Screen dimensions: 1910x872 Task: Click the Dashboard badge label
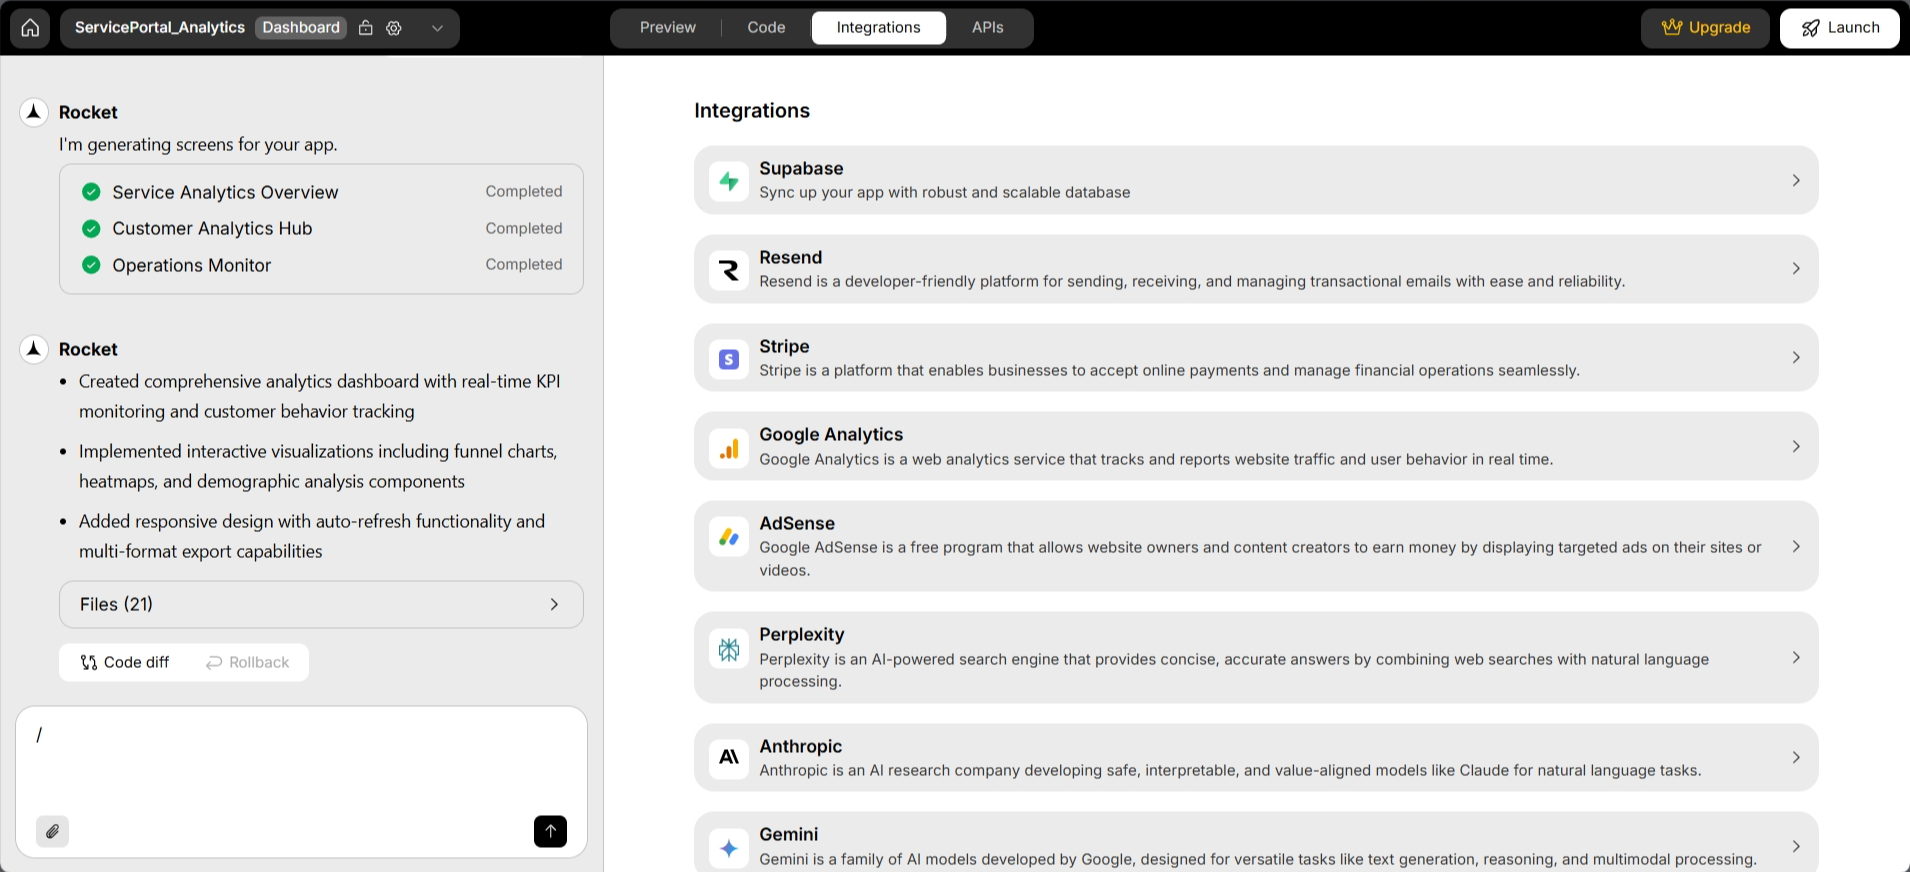[301, 28]
